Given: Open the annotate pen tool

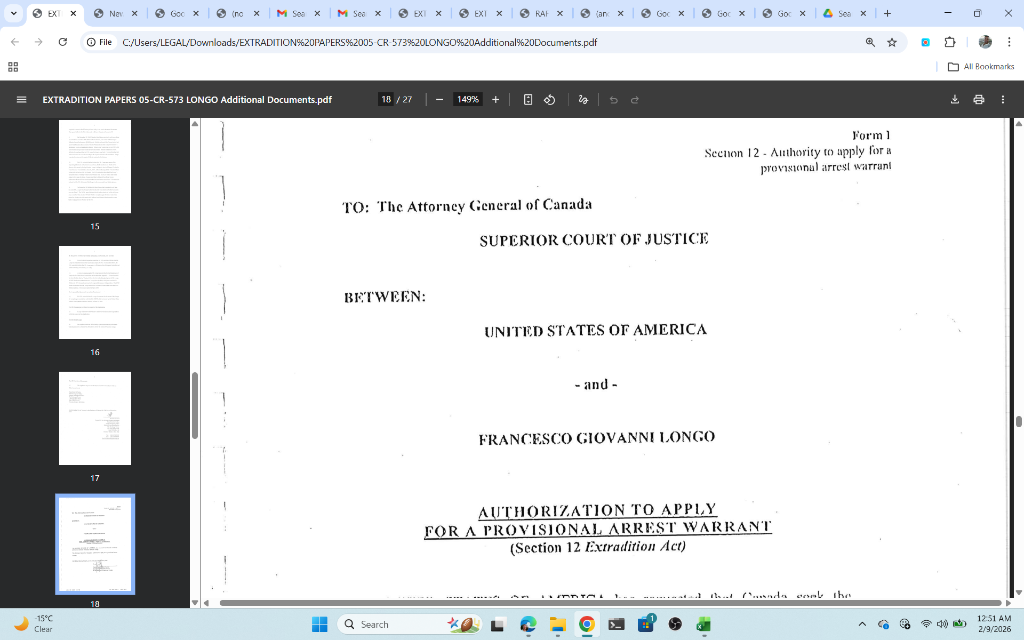Looking at the screenshot, I should [583, 99].
